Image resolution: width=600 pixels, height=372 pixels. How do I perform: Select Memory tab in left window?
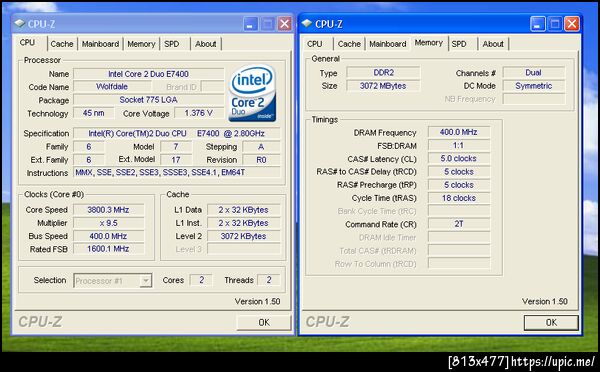[141, 44]
